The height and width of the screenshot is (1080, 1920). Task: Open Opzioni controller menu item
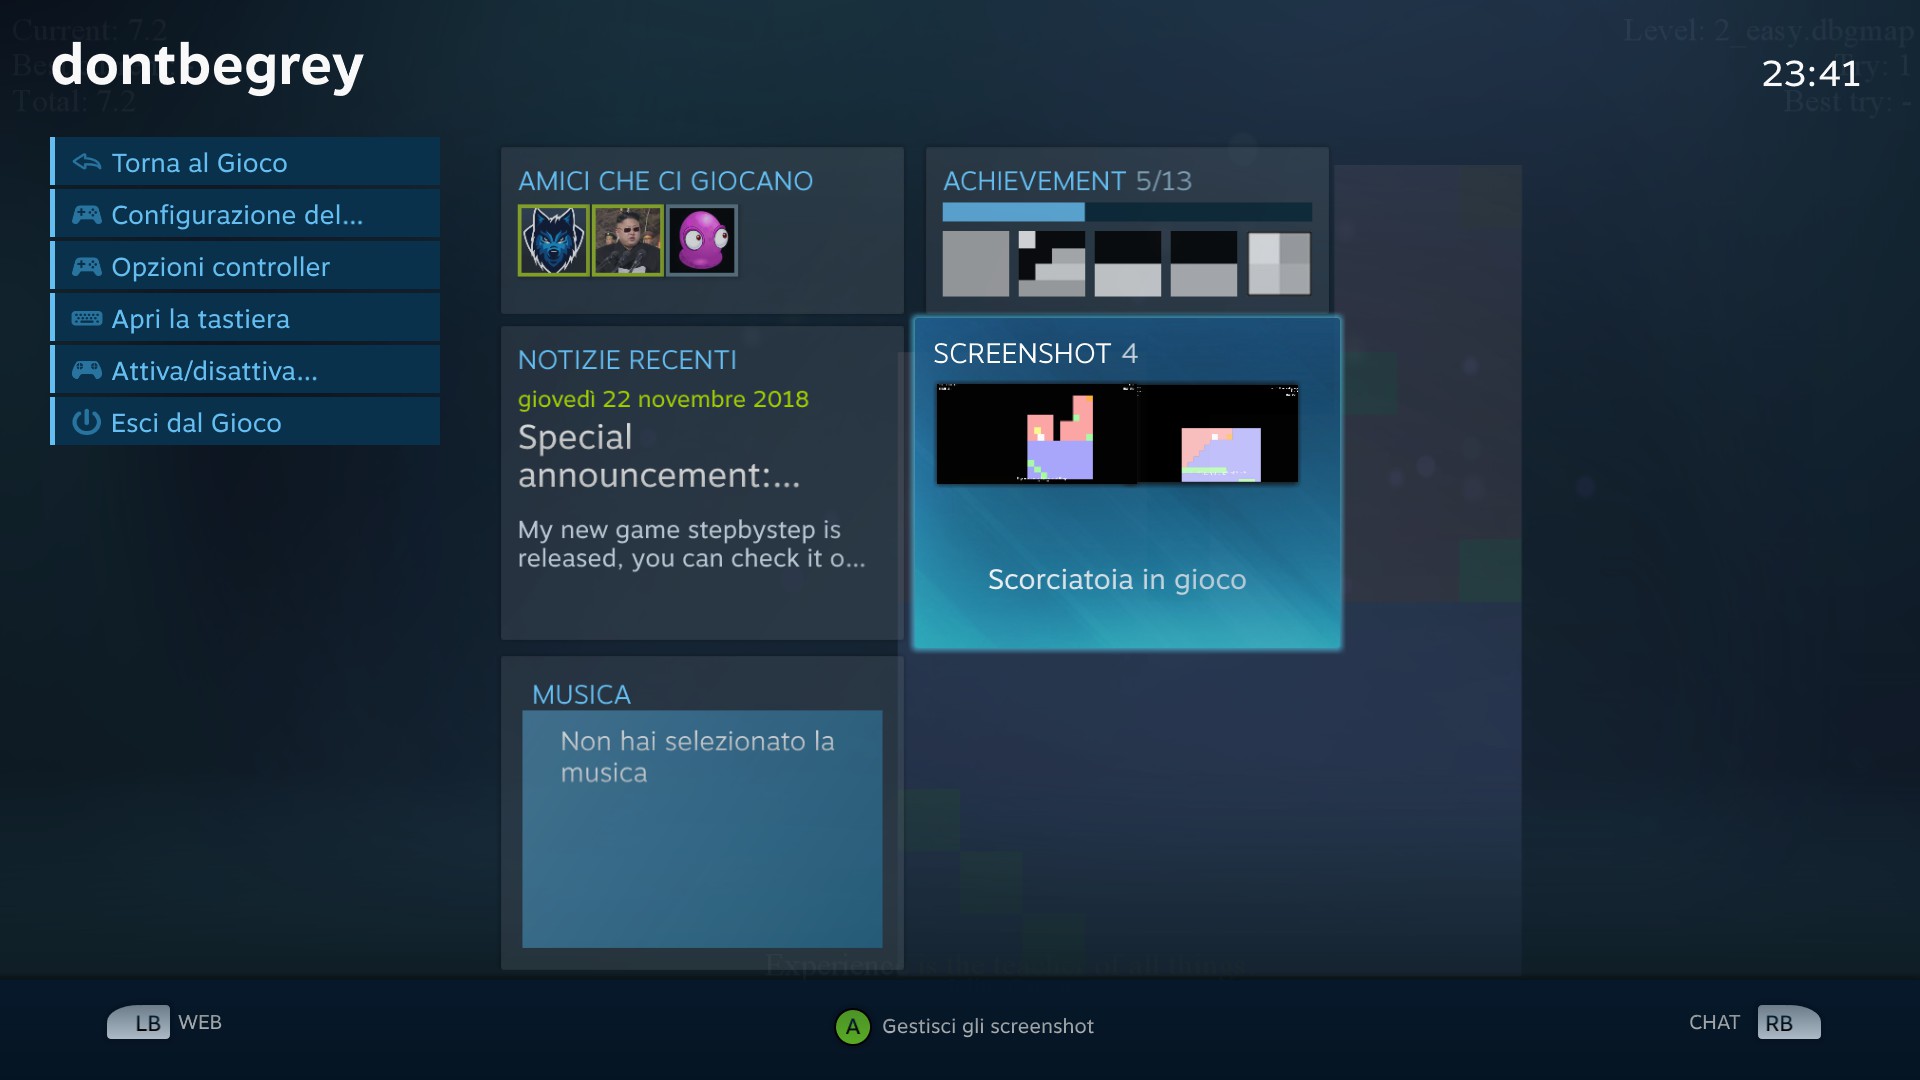point(246,266)
